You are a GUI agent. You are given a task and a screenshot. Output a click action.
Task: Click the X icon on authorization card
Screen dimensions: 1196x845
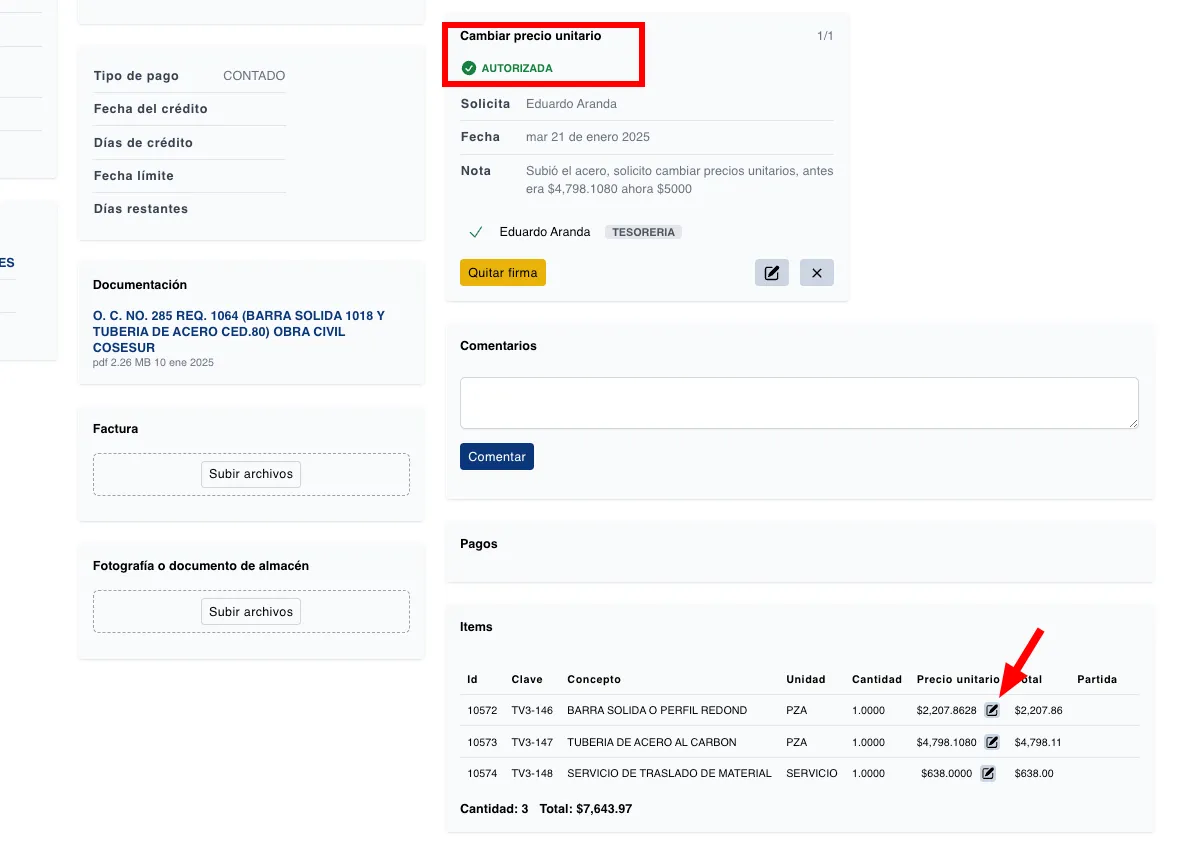[816, 273]
